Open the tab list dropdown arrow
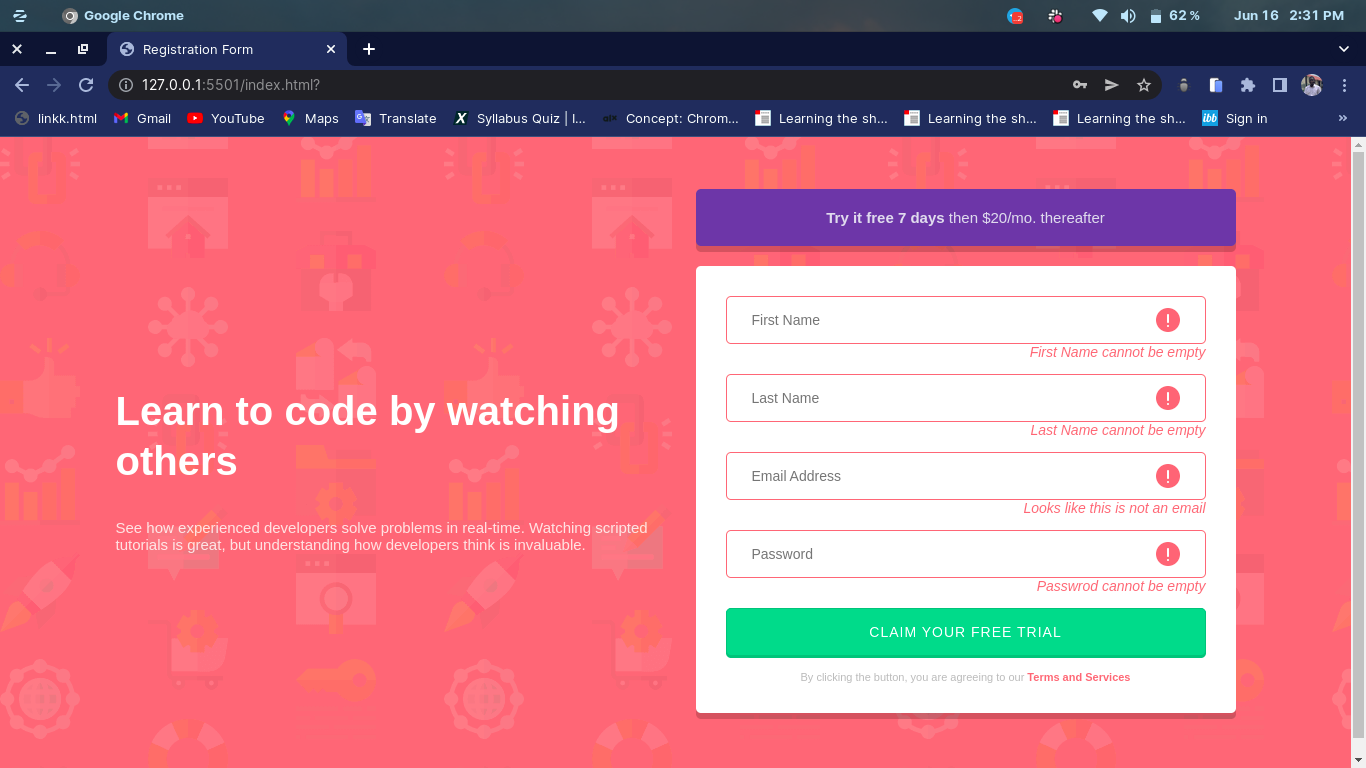 point(1342,49)
